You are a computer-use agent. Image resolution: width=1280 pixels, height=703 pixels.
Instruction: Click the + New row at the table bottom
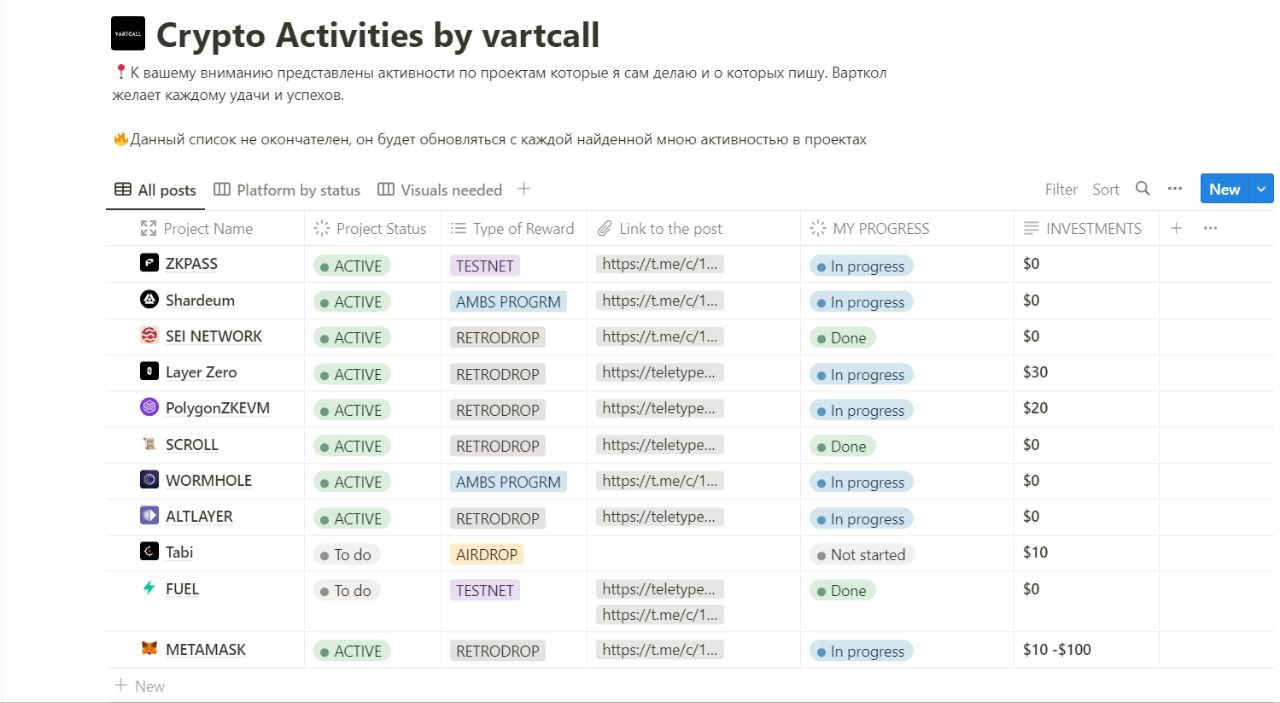pos(140,686)
